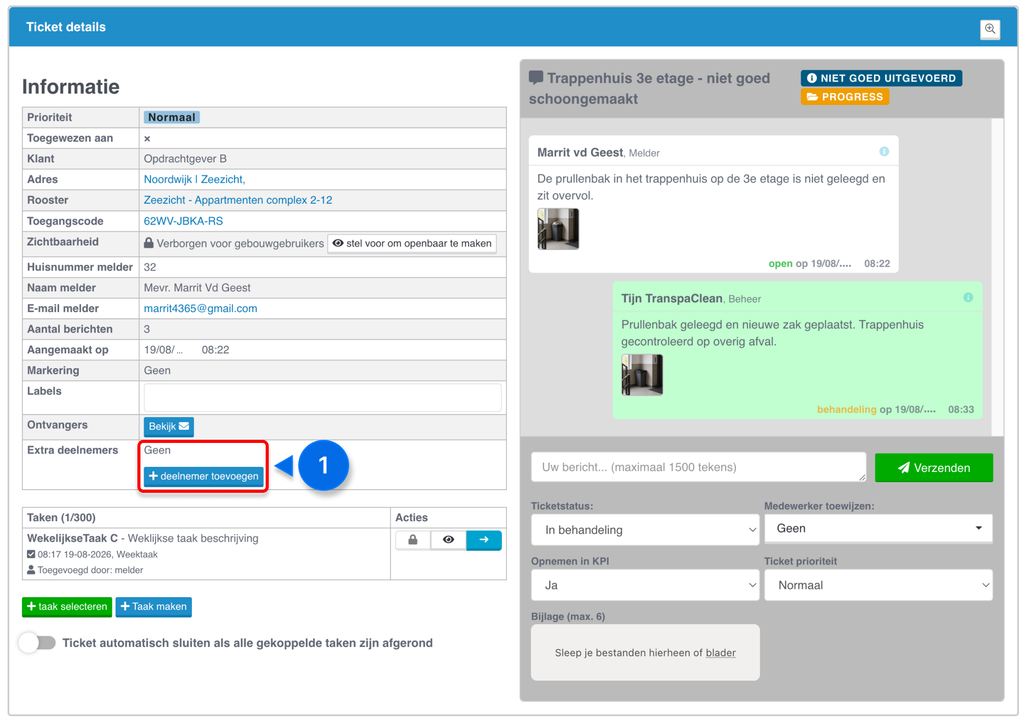
Task: Open the Bekijk recipients envelope button
Action: tap(168, 426)
